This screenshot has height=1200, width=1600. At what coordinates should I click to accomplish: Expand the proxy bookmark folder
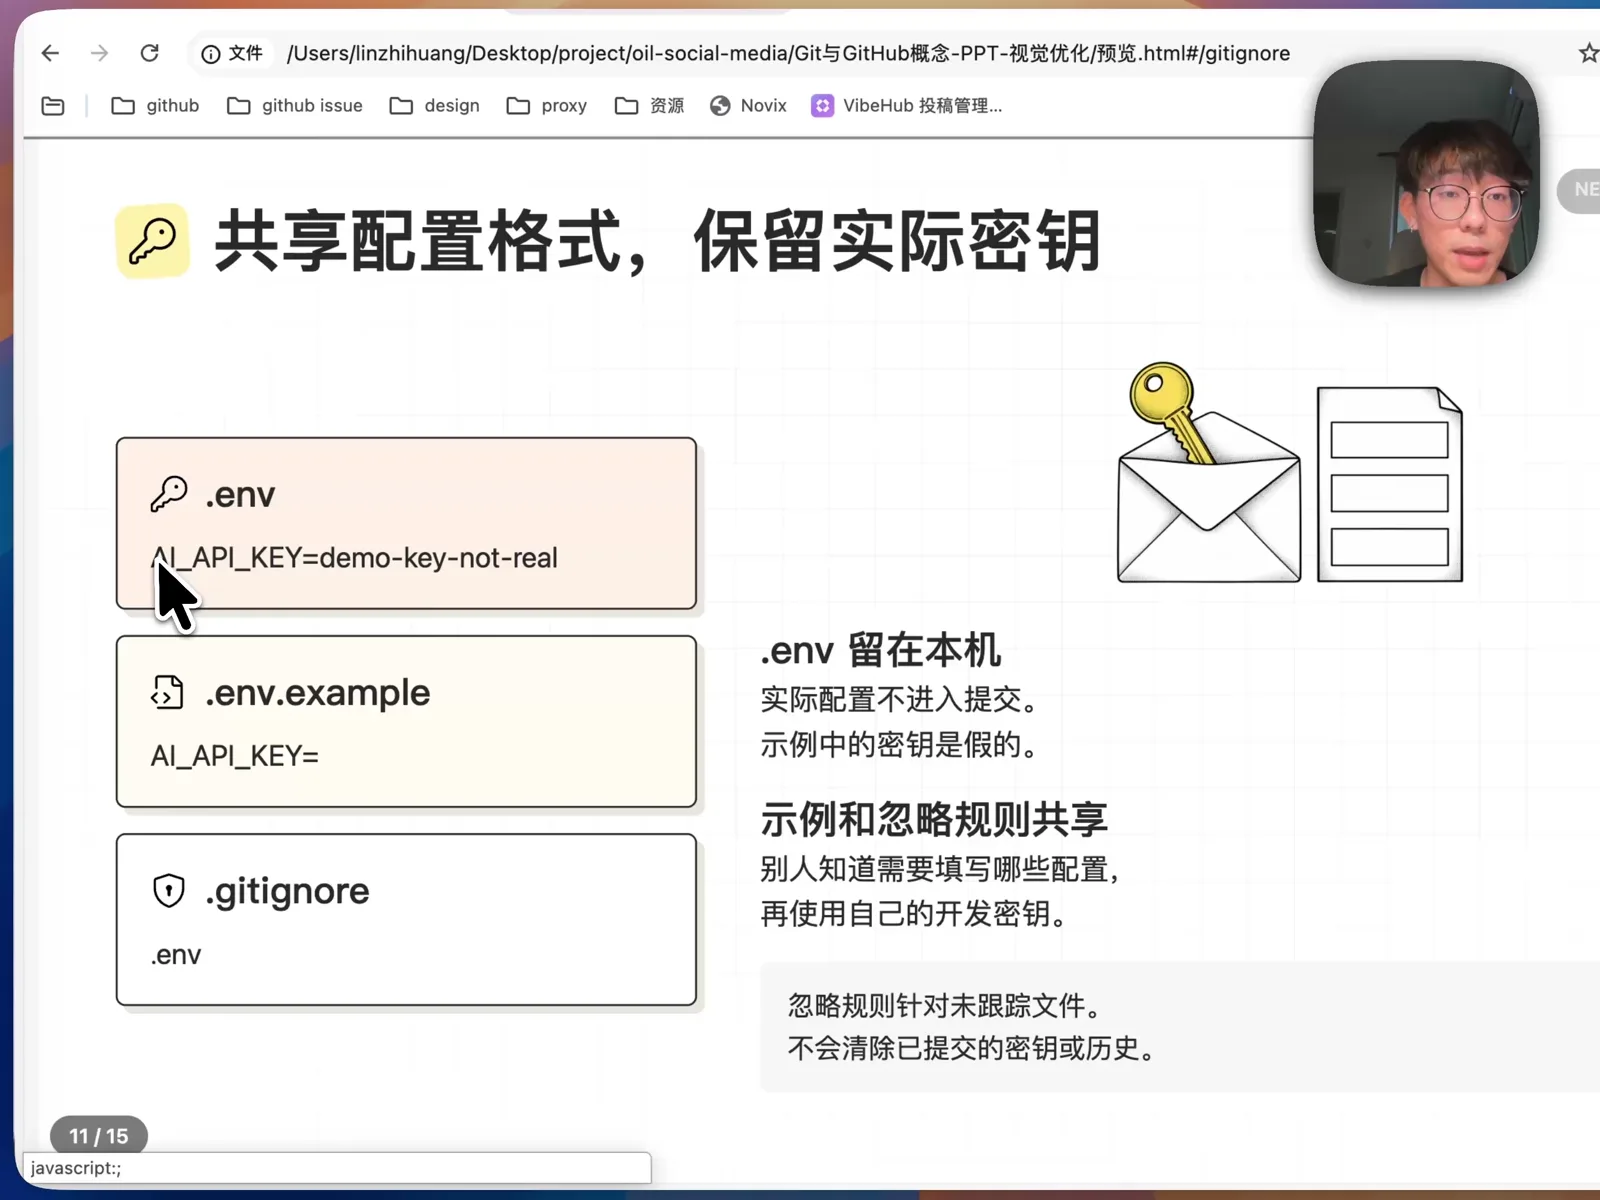click(x=547, y=106)
